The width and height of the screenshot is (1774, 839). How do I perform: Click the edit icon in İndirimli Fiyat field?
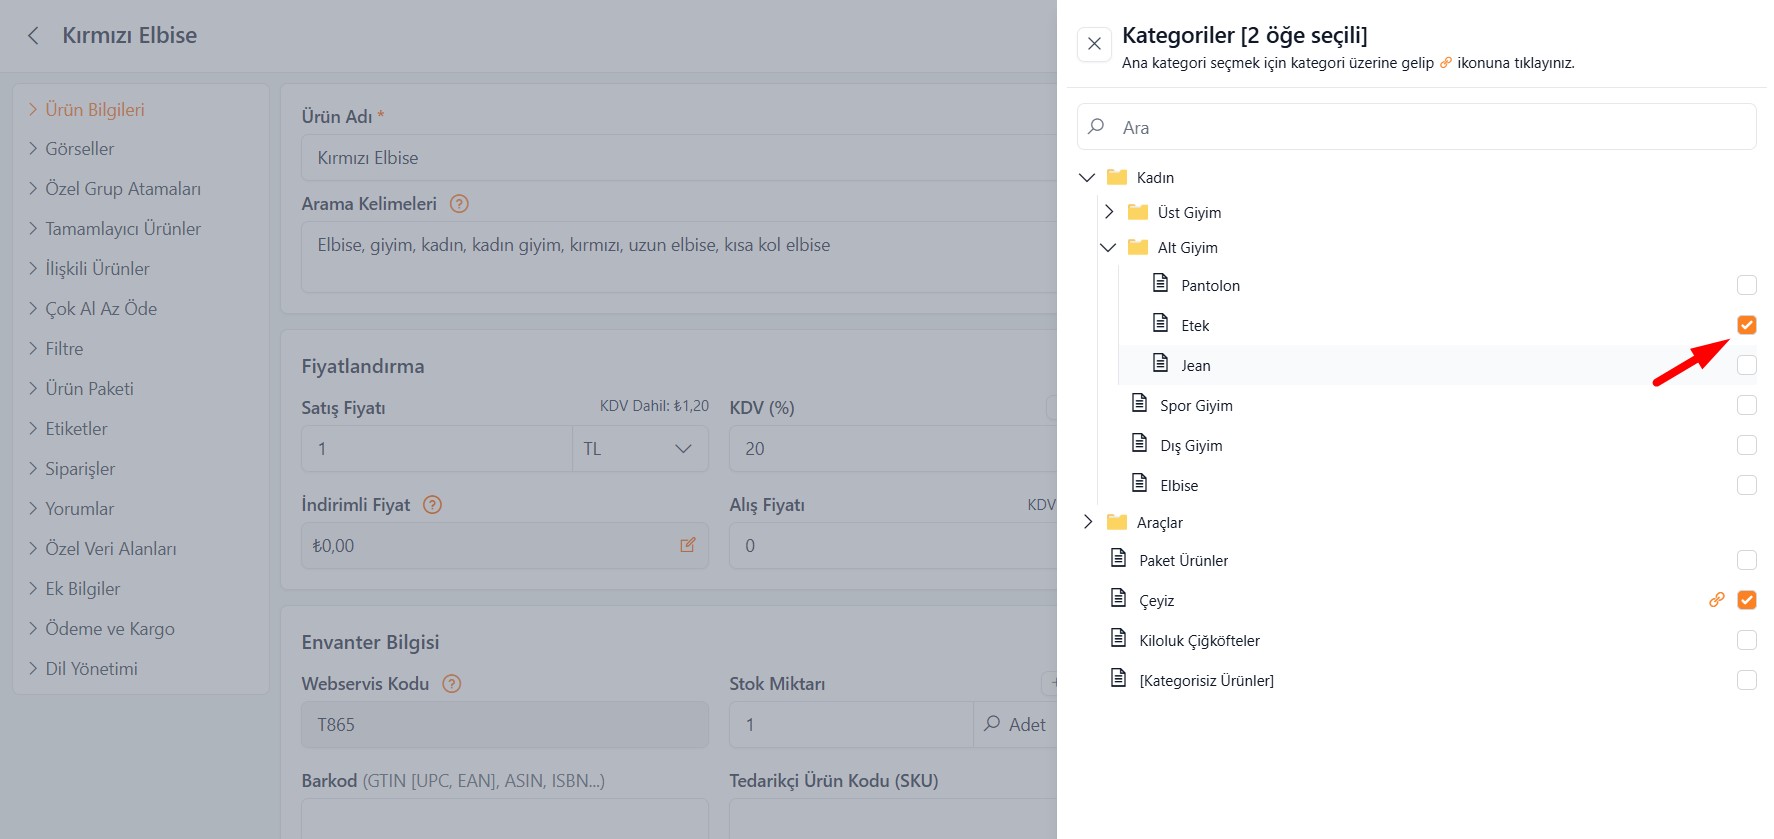point(688,545)
